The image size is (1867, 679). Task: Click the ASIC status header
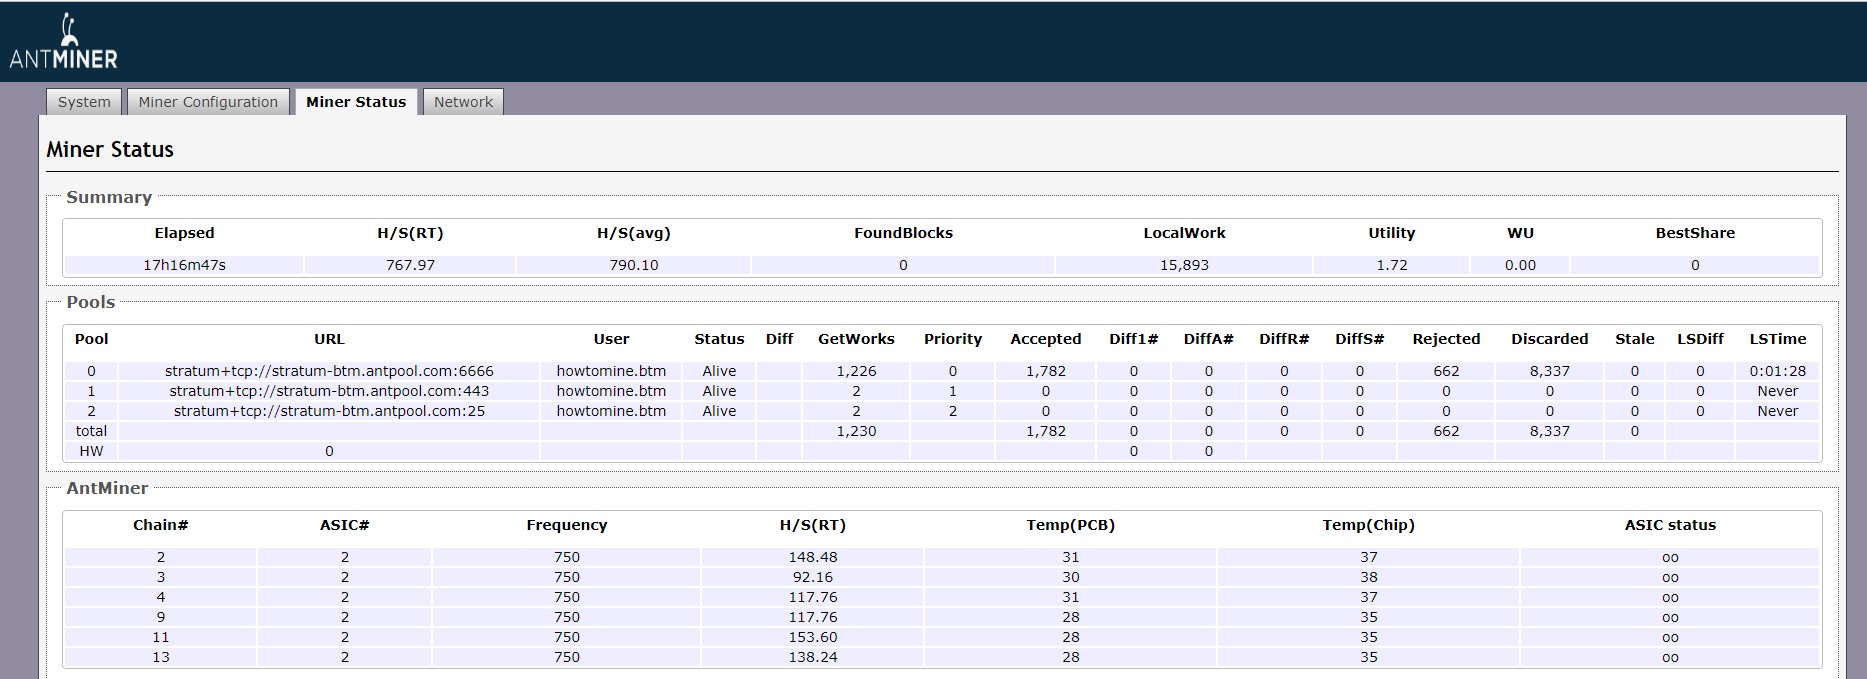(x=1670, y=525)
